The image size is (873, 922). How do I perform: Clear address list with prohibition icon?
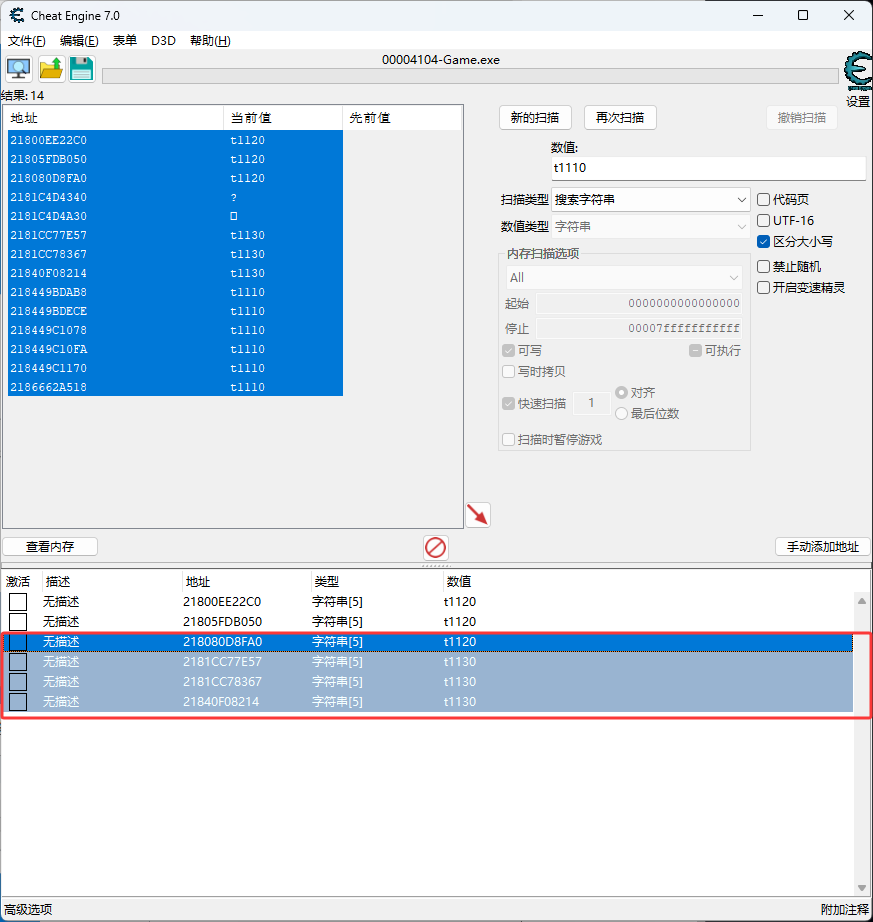[x=436, y=547]
